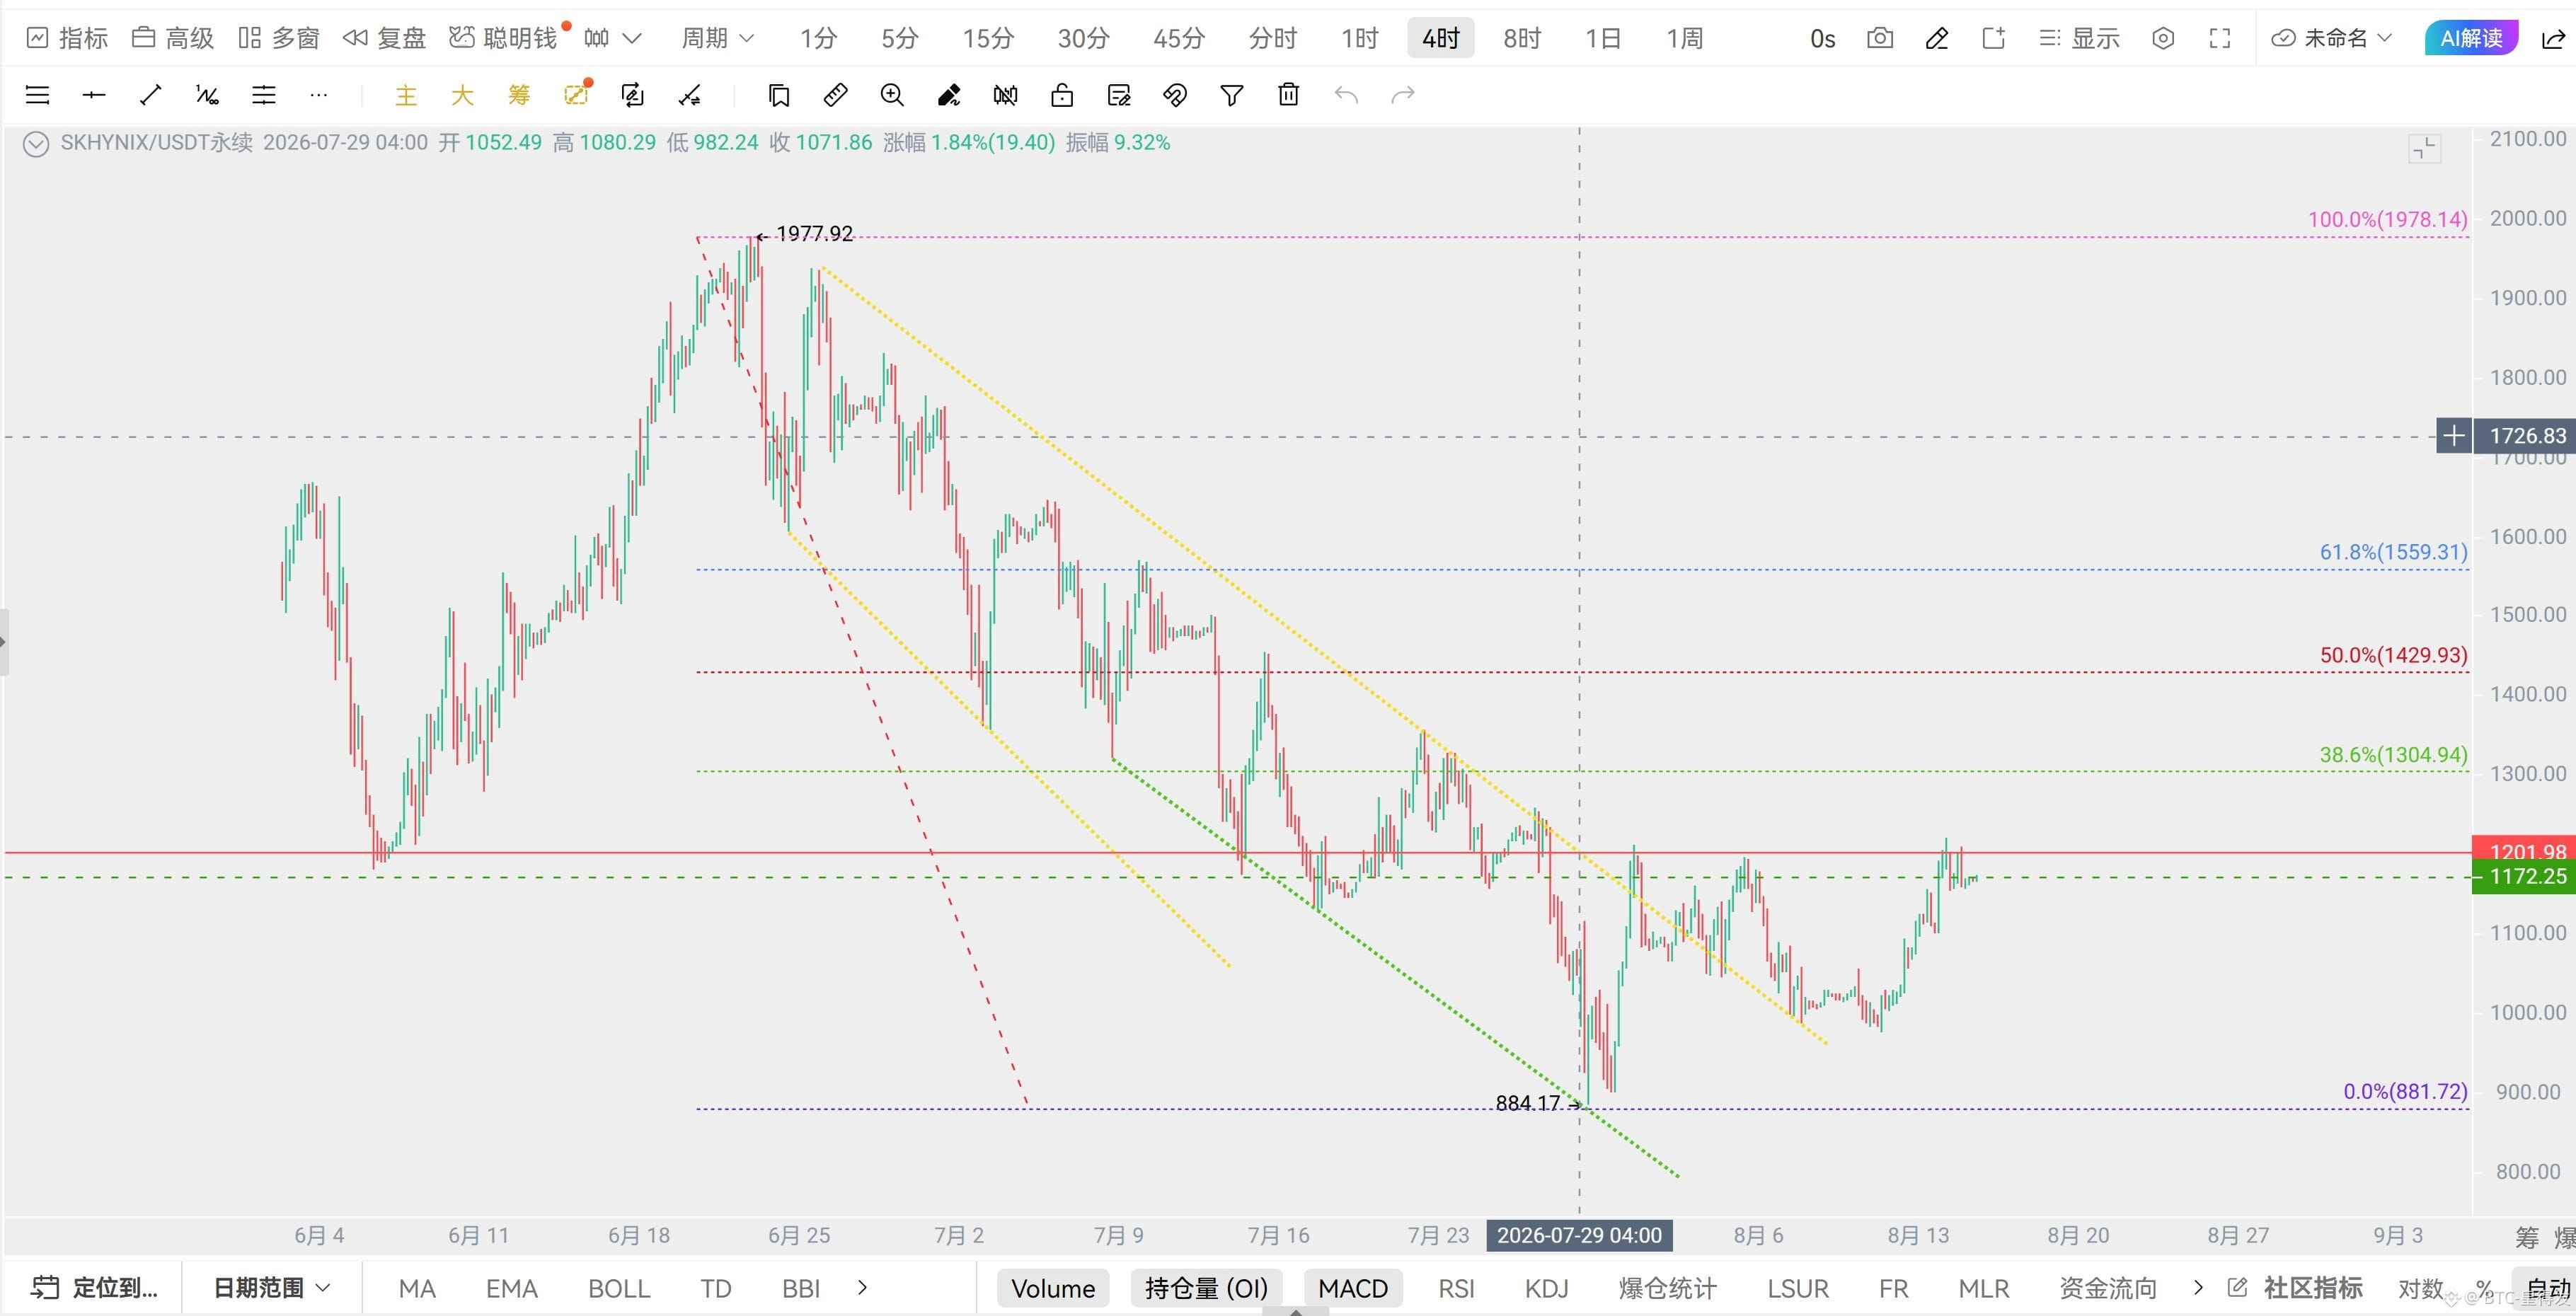Switch to the 1周 timeframe
The width and height of the screenshot is (2576, 1316).
(1685, 38)
